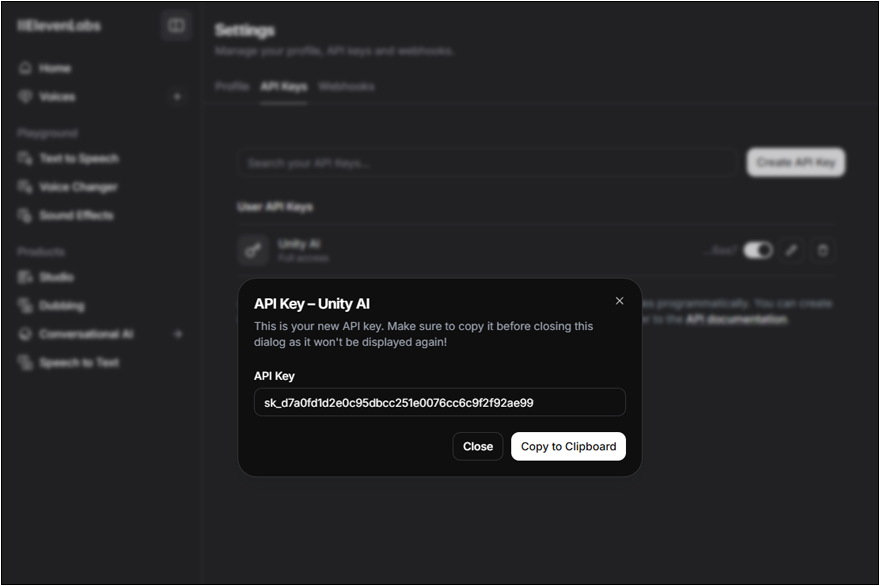Open Dubbing in the sidebar

pyautogui.click(x=62, y=306)
